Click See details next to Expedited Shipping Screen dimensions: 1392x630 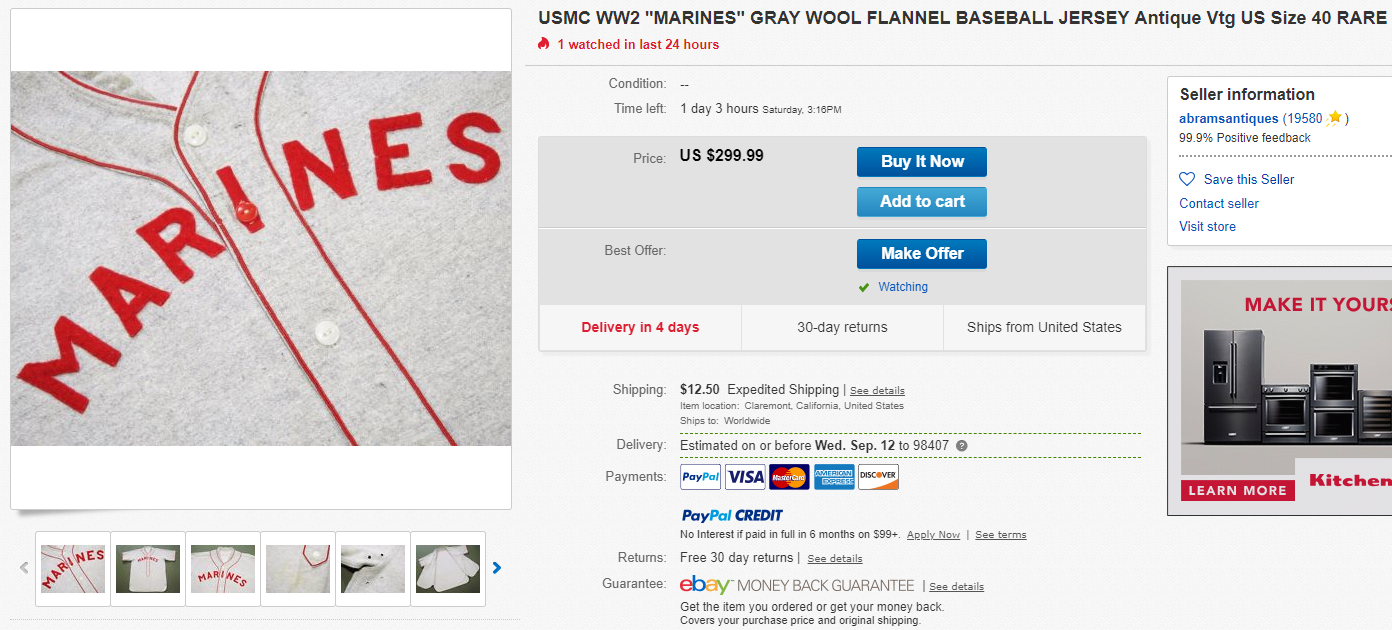click(877, 391)
